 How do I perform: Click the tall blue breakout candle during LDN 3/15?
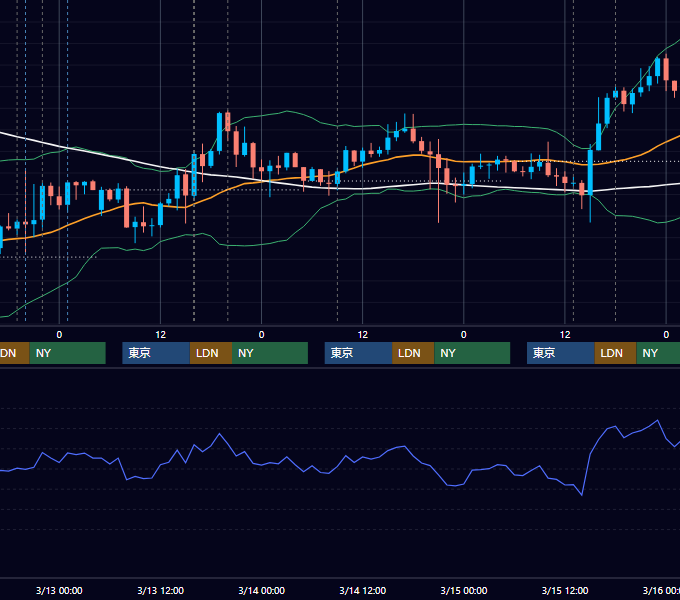pyautogui.click(x=590, y=173)
